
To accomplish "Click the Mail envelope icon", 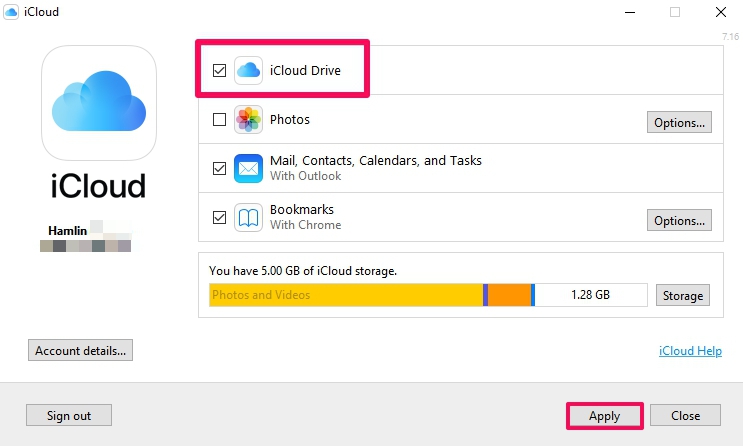I will [248, 168].
